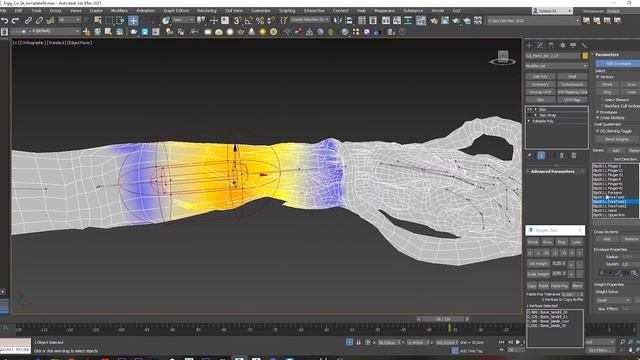Image resolution: width=640 pixels, height=360 pixels.
Task: Click the Redo arrow icon
Action: [x=16, y=20]
